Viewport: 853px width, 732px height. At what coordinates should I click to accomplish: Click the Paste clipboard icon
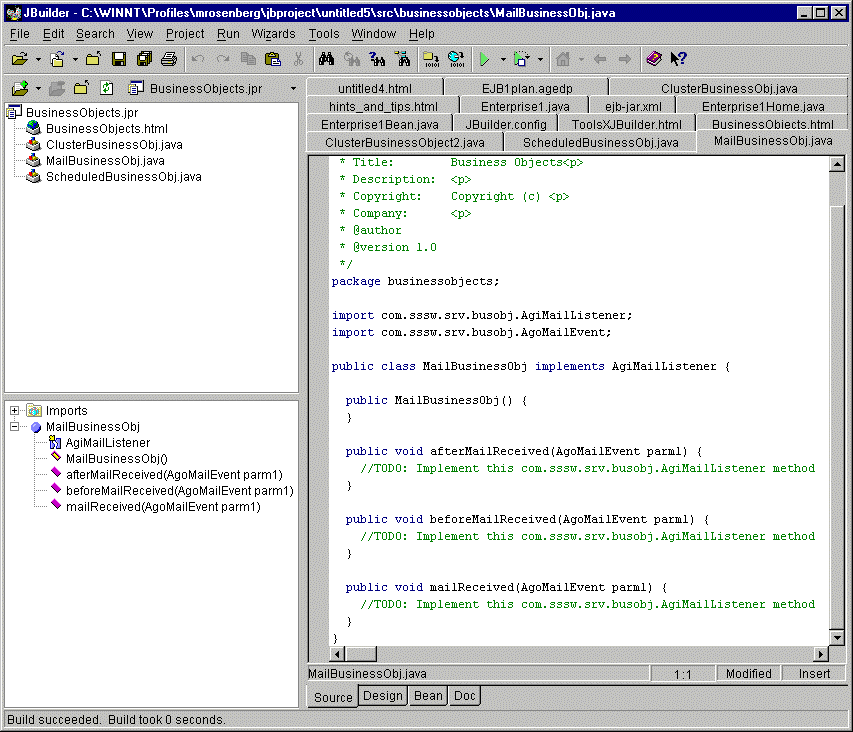[273, 59]
